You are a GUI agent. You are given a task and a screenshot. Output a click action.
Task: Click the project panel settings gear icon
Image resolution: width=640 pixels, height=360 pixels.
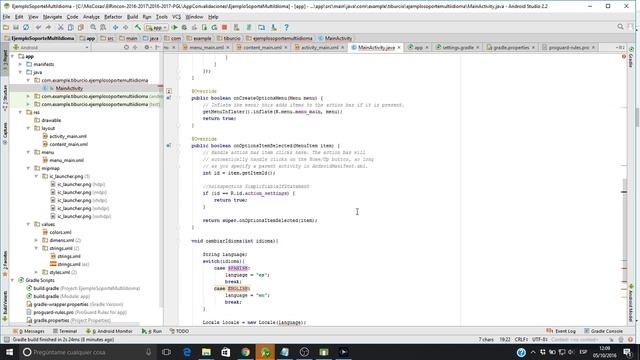147,47
